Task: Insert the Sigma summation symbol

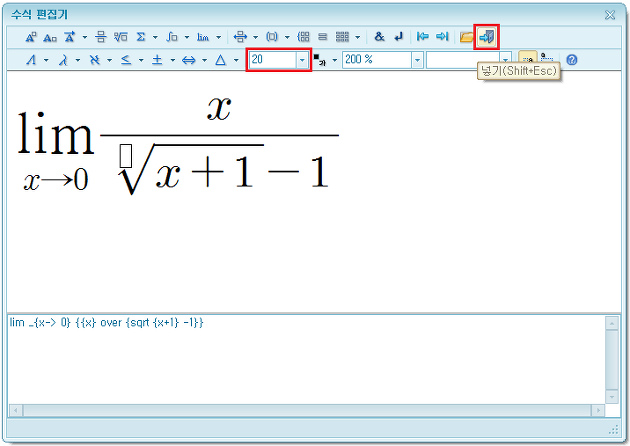Action: tap(141, 37)
